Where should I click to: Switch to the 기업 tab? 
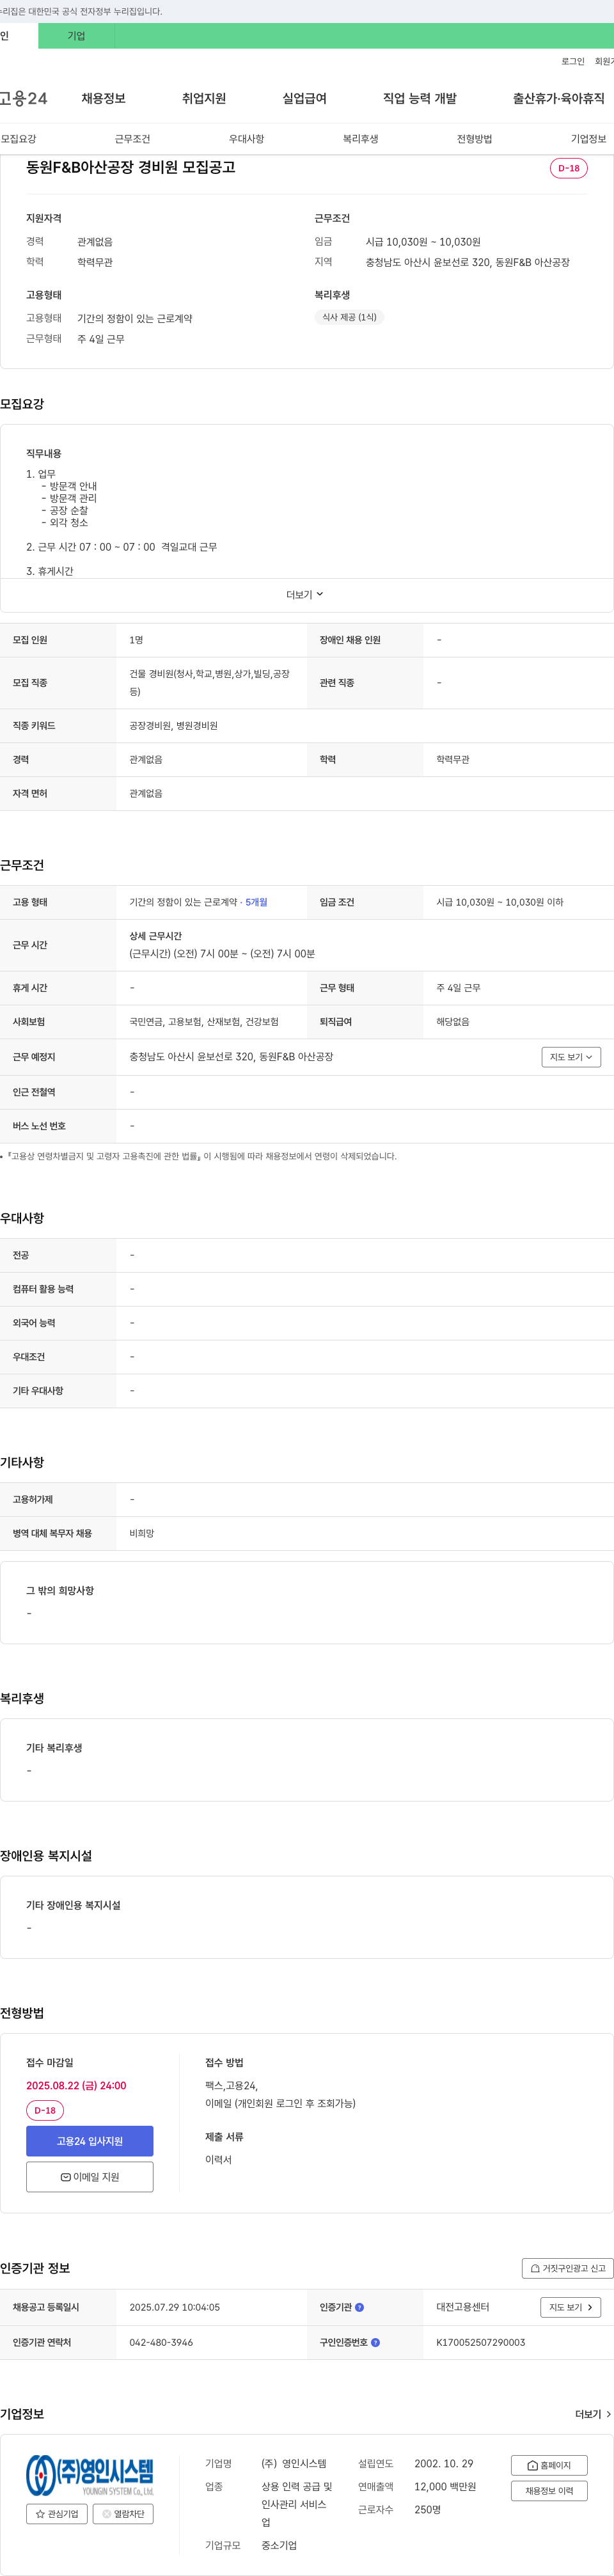[x=76, y=36]
